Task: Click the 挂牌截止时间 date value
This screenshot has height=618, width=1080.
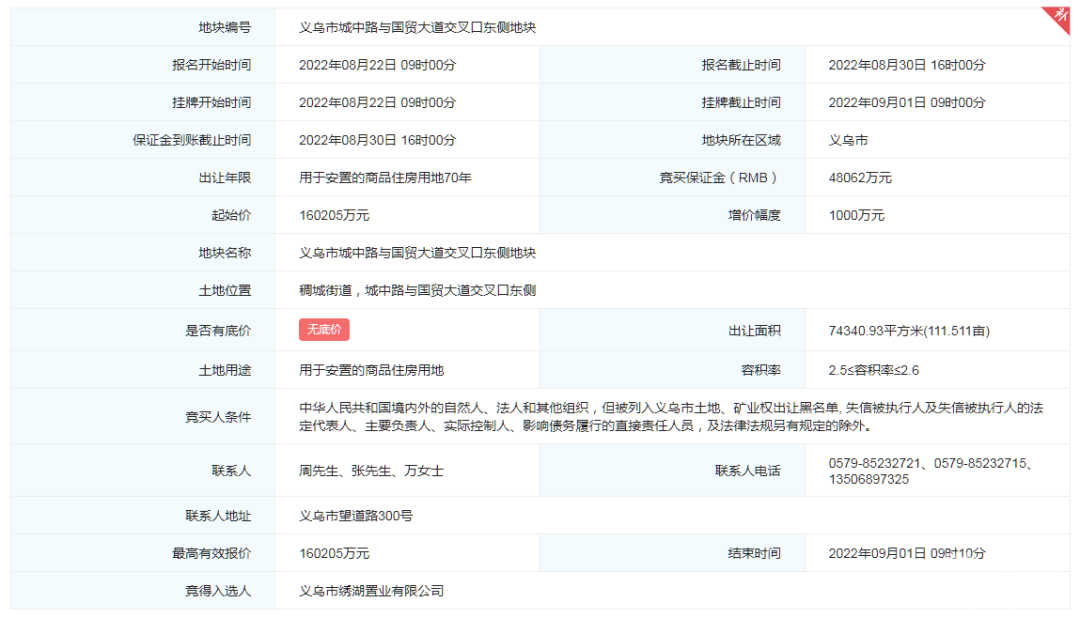Action: tap(906, 103)
